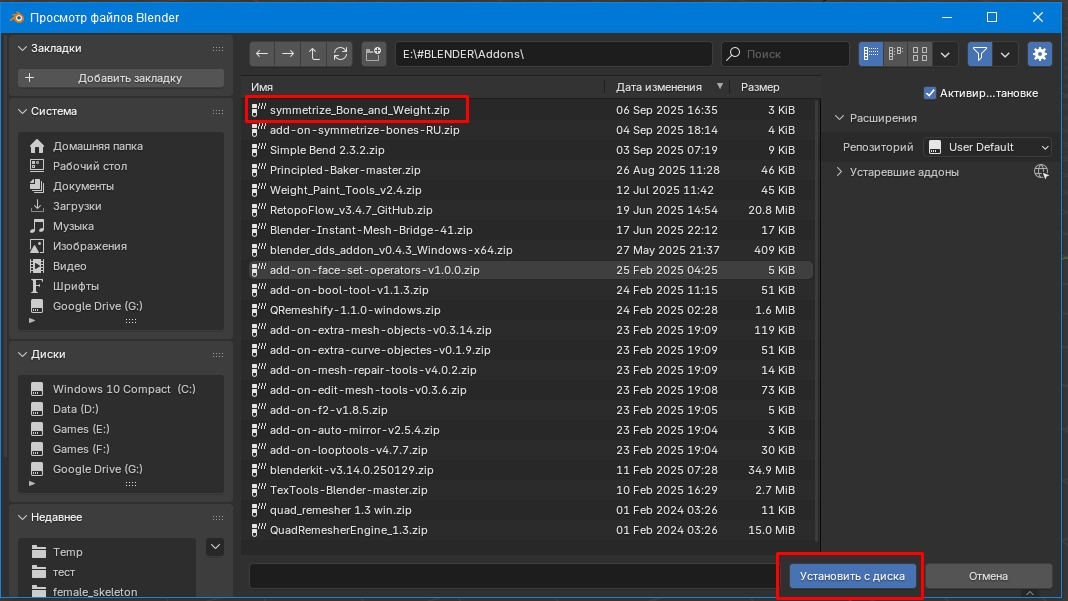Switch to thumbnail display mode
Image resolution: width=1068 pixels, height=601 pixels.
pos(920,54)
